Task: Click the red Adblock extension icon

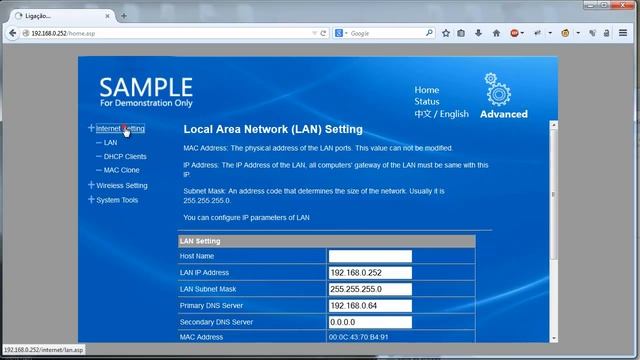Action: point(514,33)
